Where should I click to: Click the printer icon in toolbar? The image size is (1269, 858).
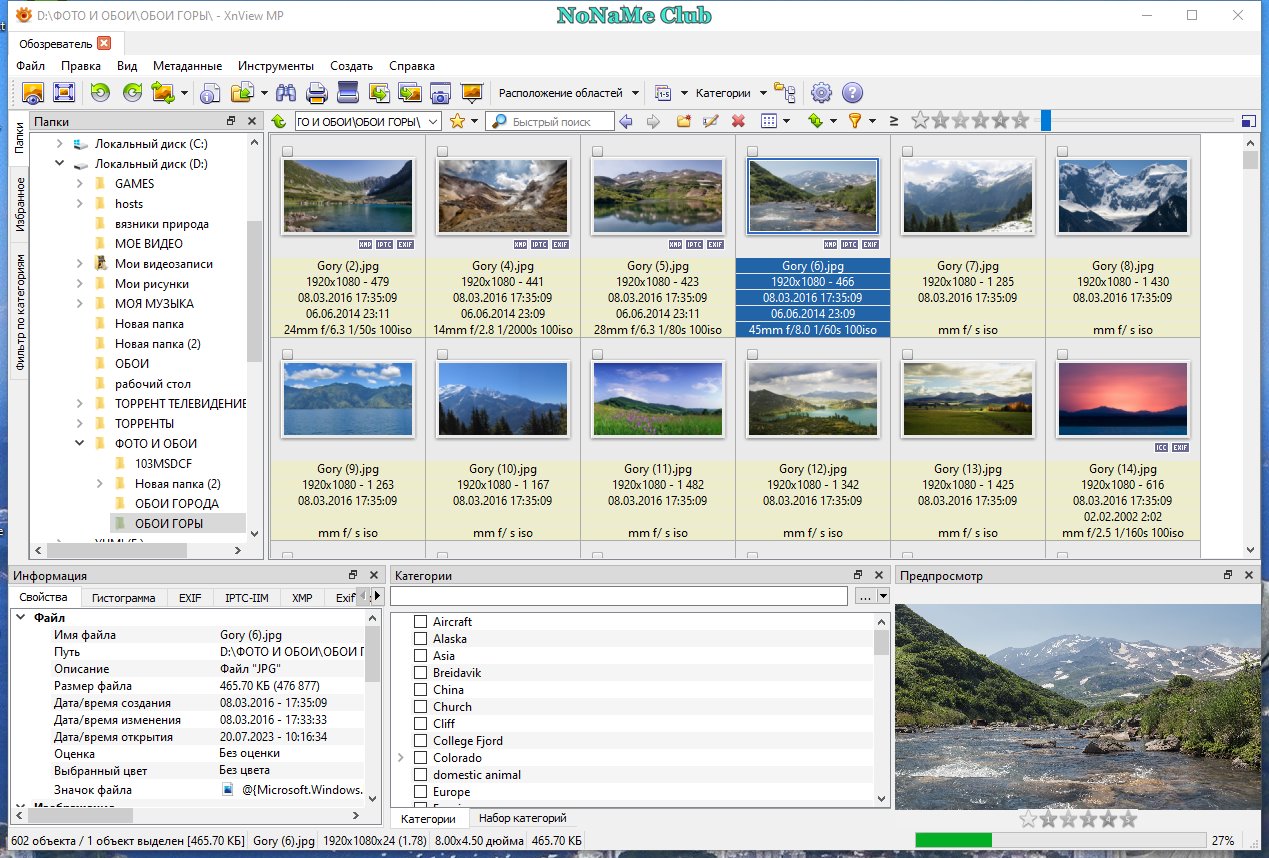point(317,93)
